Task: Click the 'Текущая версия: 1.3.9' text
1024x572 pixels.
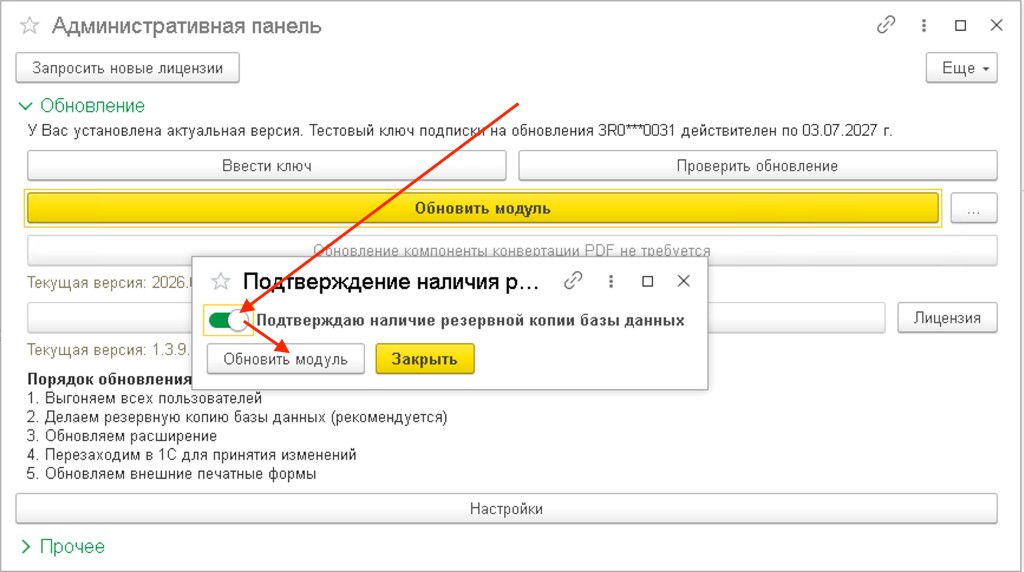Action: 108,350
